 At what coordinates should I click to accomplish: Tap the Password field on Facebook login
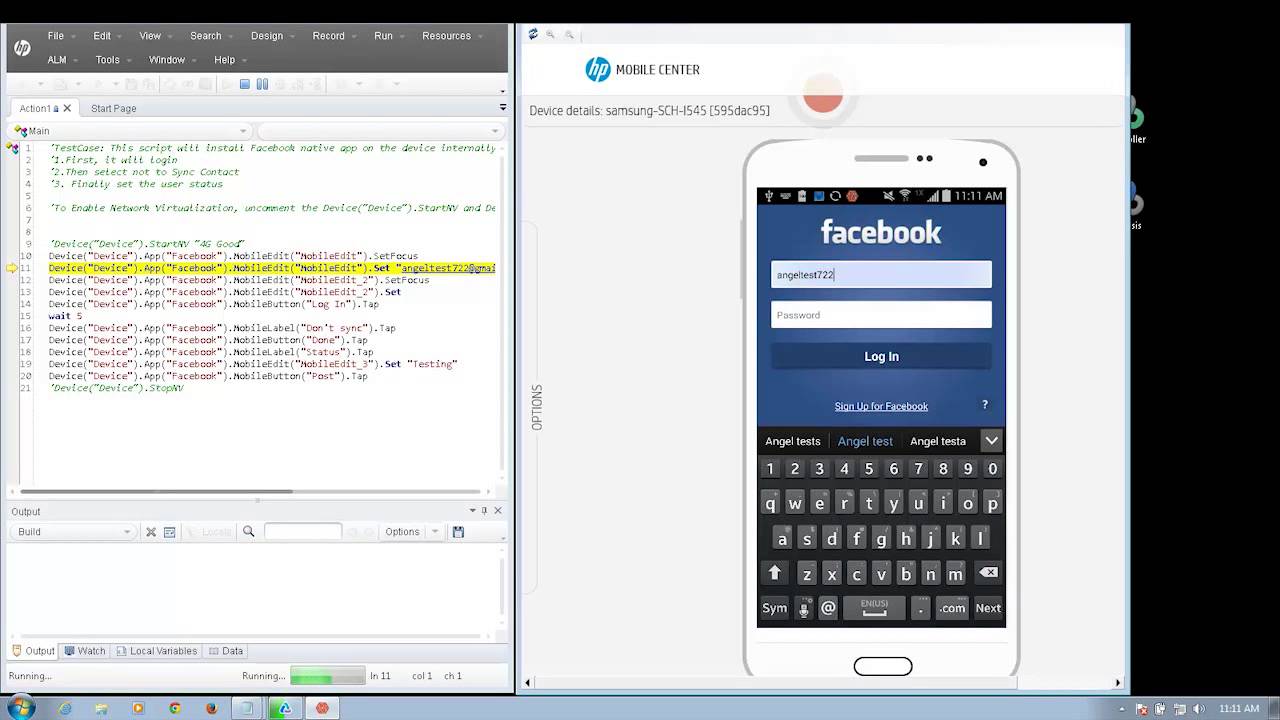(881, 315)
